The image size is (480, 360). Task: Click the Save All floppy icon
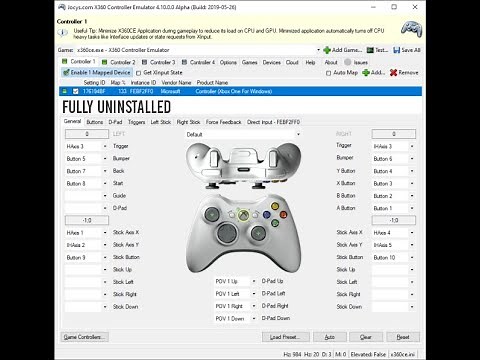[397, 50]
